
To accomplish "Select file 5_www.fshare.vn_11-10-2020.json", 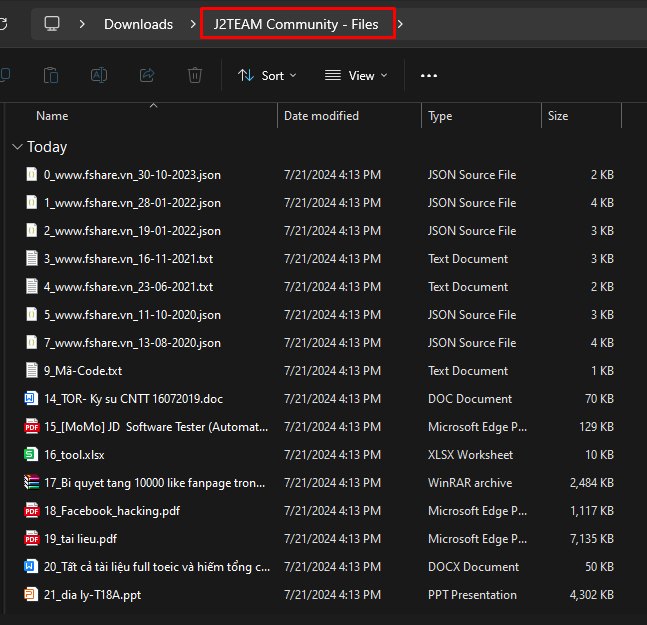I will point(132,315).
